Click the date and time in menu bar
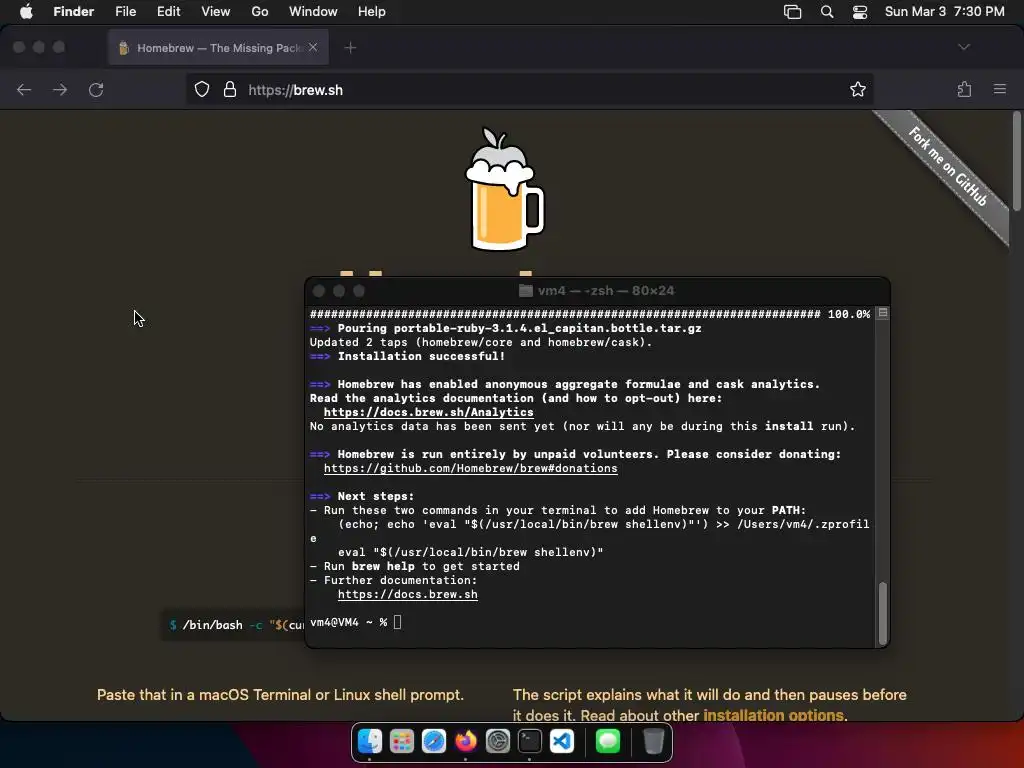 pos(944,12)
